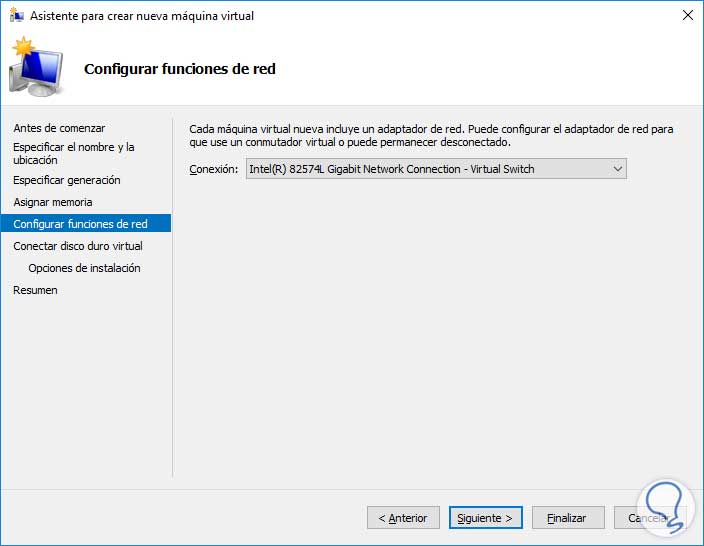Select Configurar funciones de red in sidebar
Image resolution: width=704 pixels, height=546 pixels.
(x=80, y=224)
